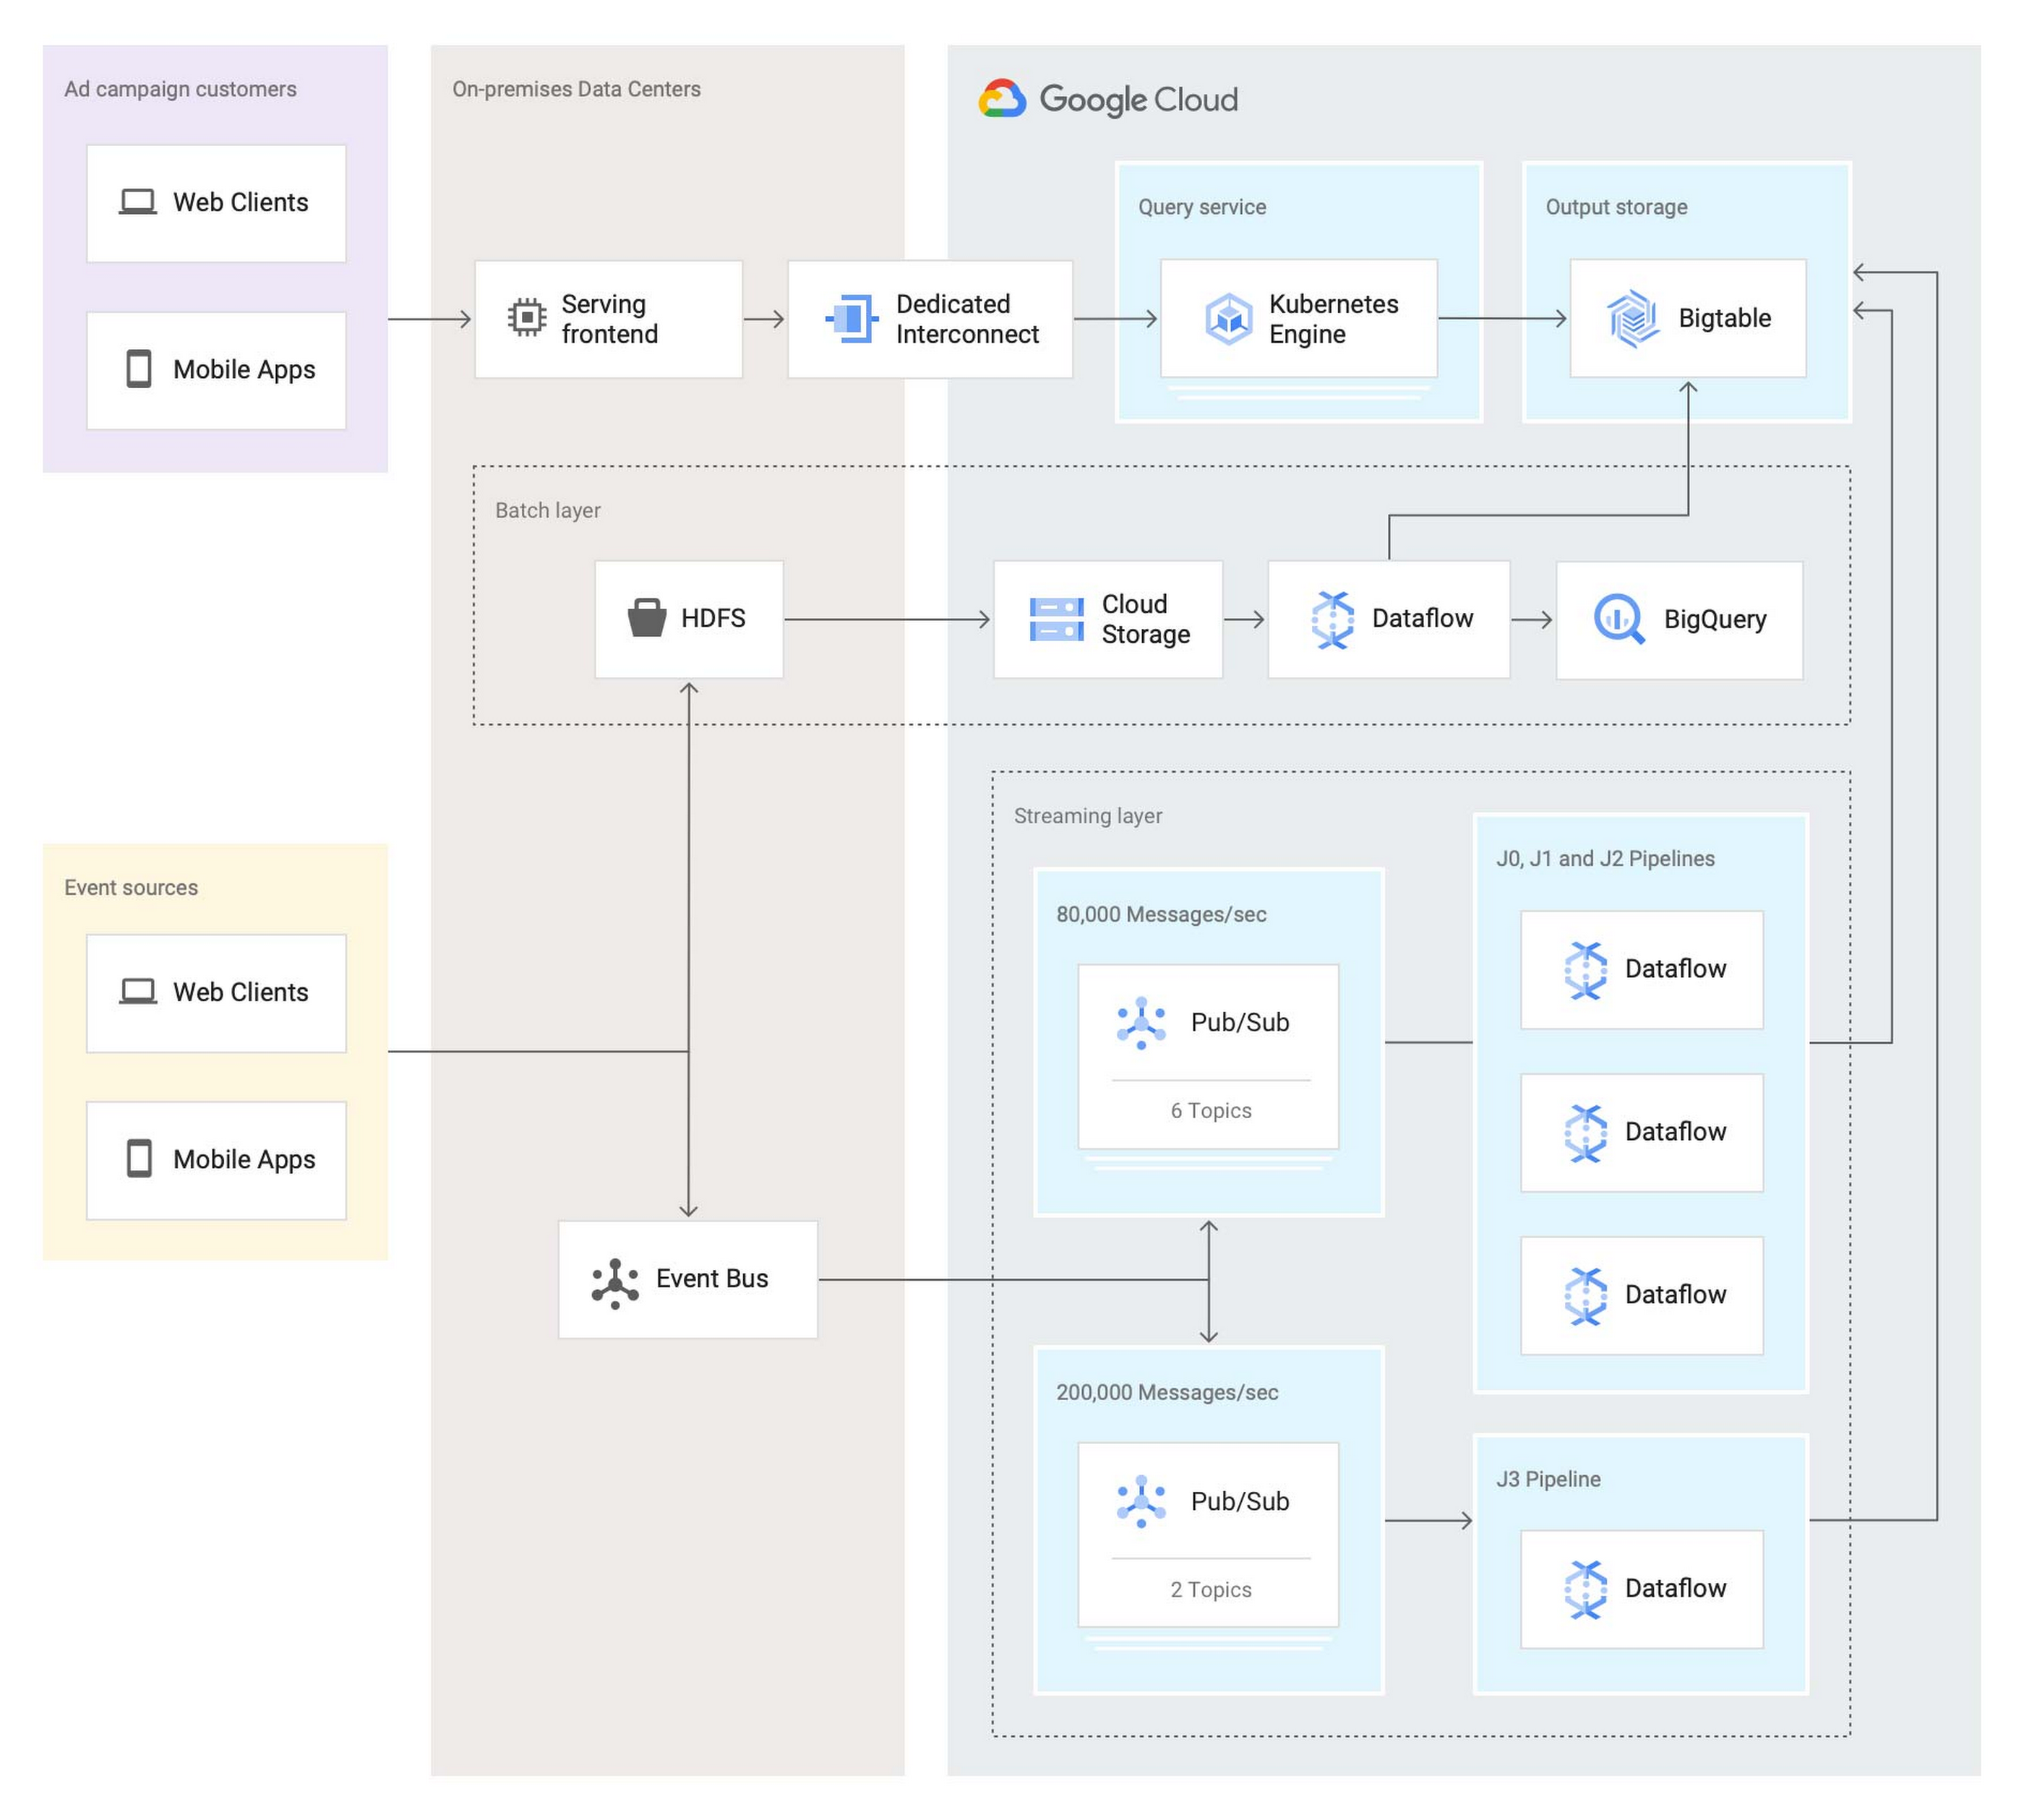Image resolution: width=2024 pixels, height=1820 pixels.
Task: Select the Dataflow icon in the Batch layer
Action: click(1334, 618)
